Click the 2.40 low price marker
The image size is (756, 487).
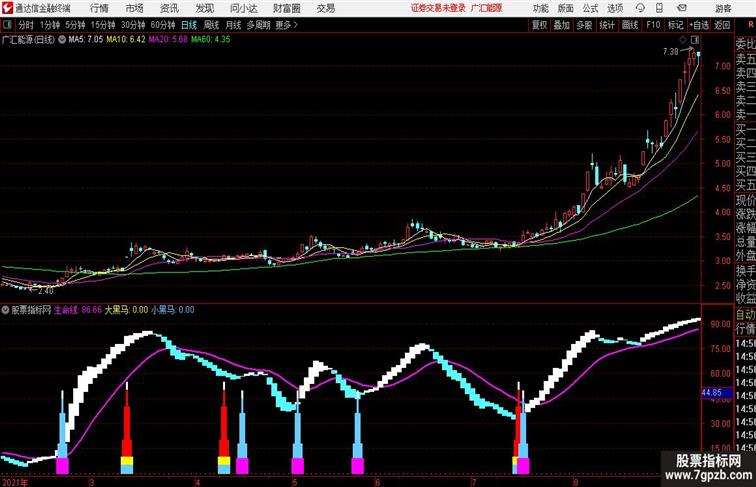tap(46, 291)
